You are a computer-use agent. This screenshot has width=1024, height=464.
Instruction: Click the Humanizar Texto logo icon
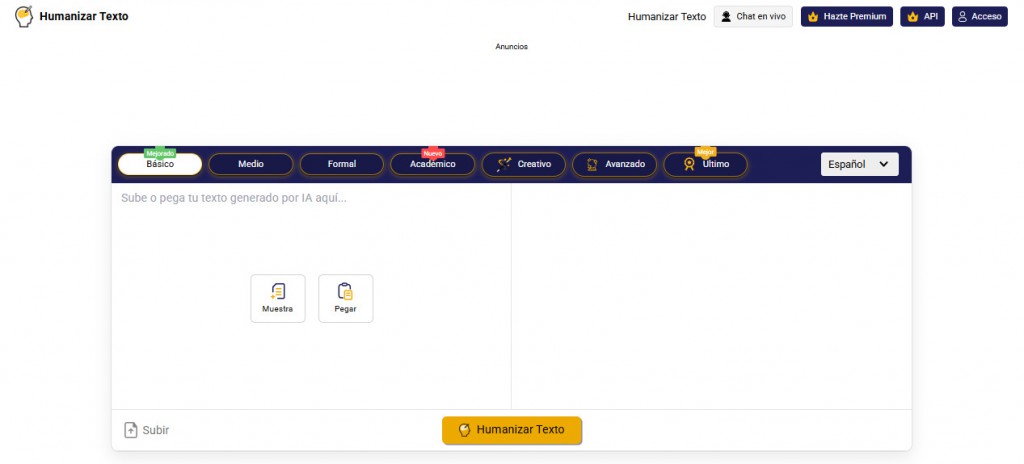[x=24, y=16]
